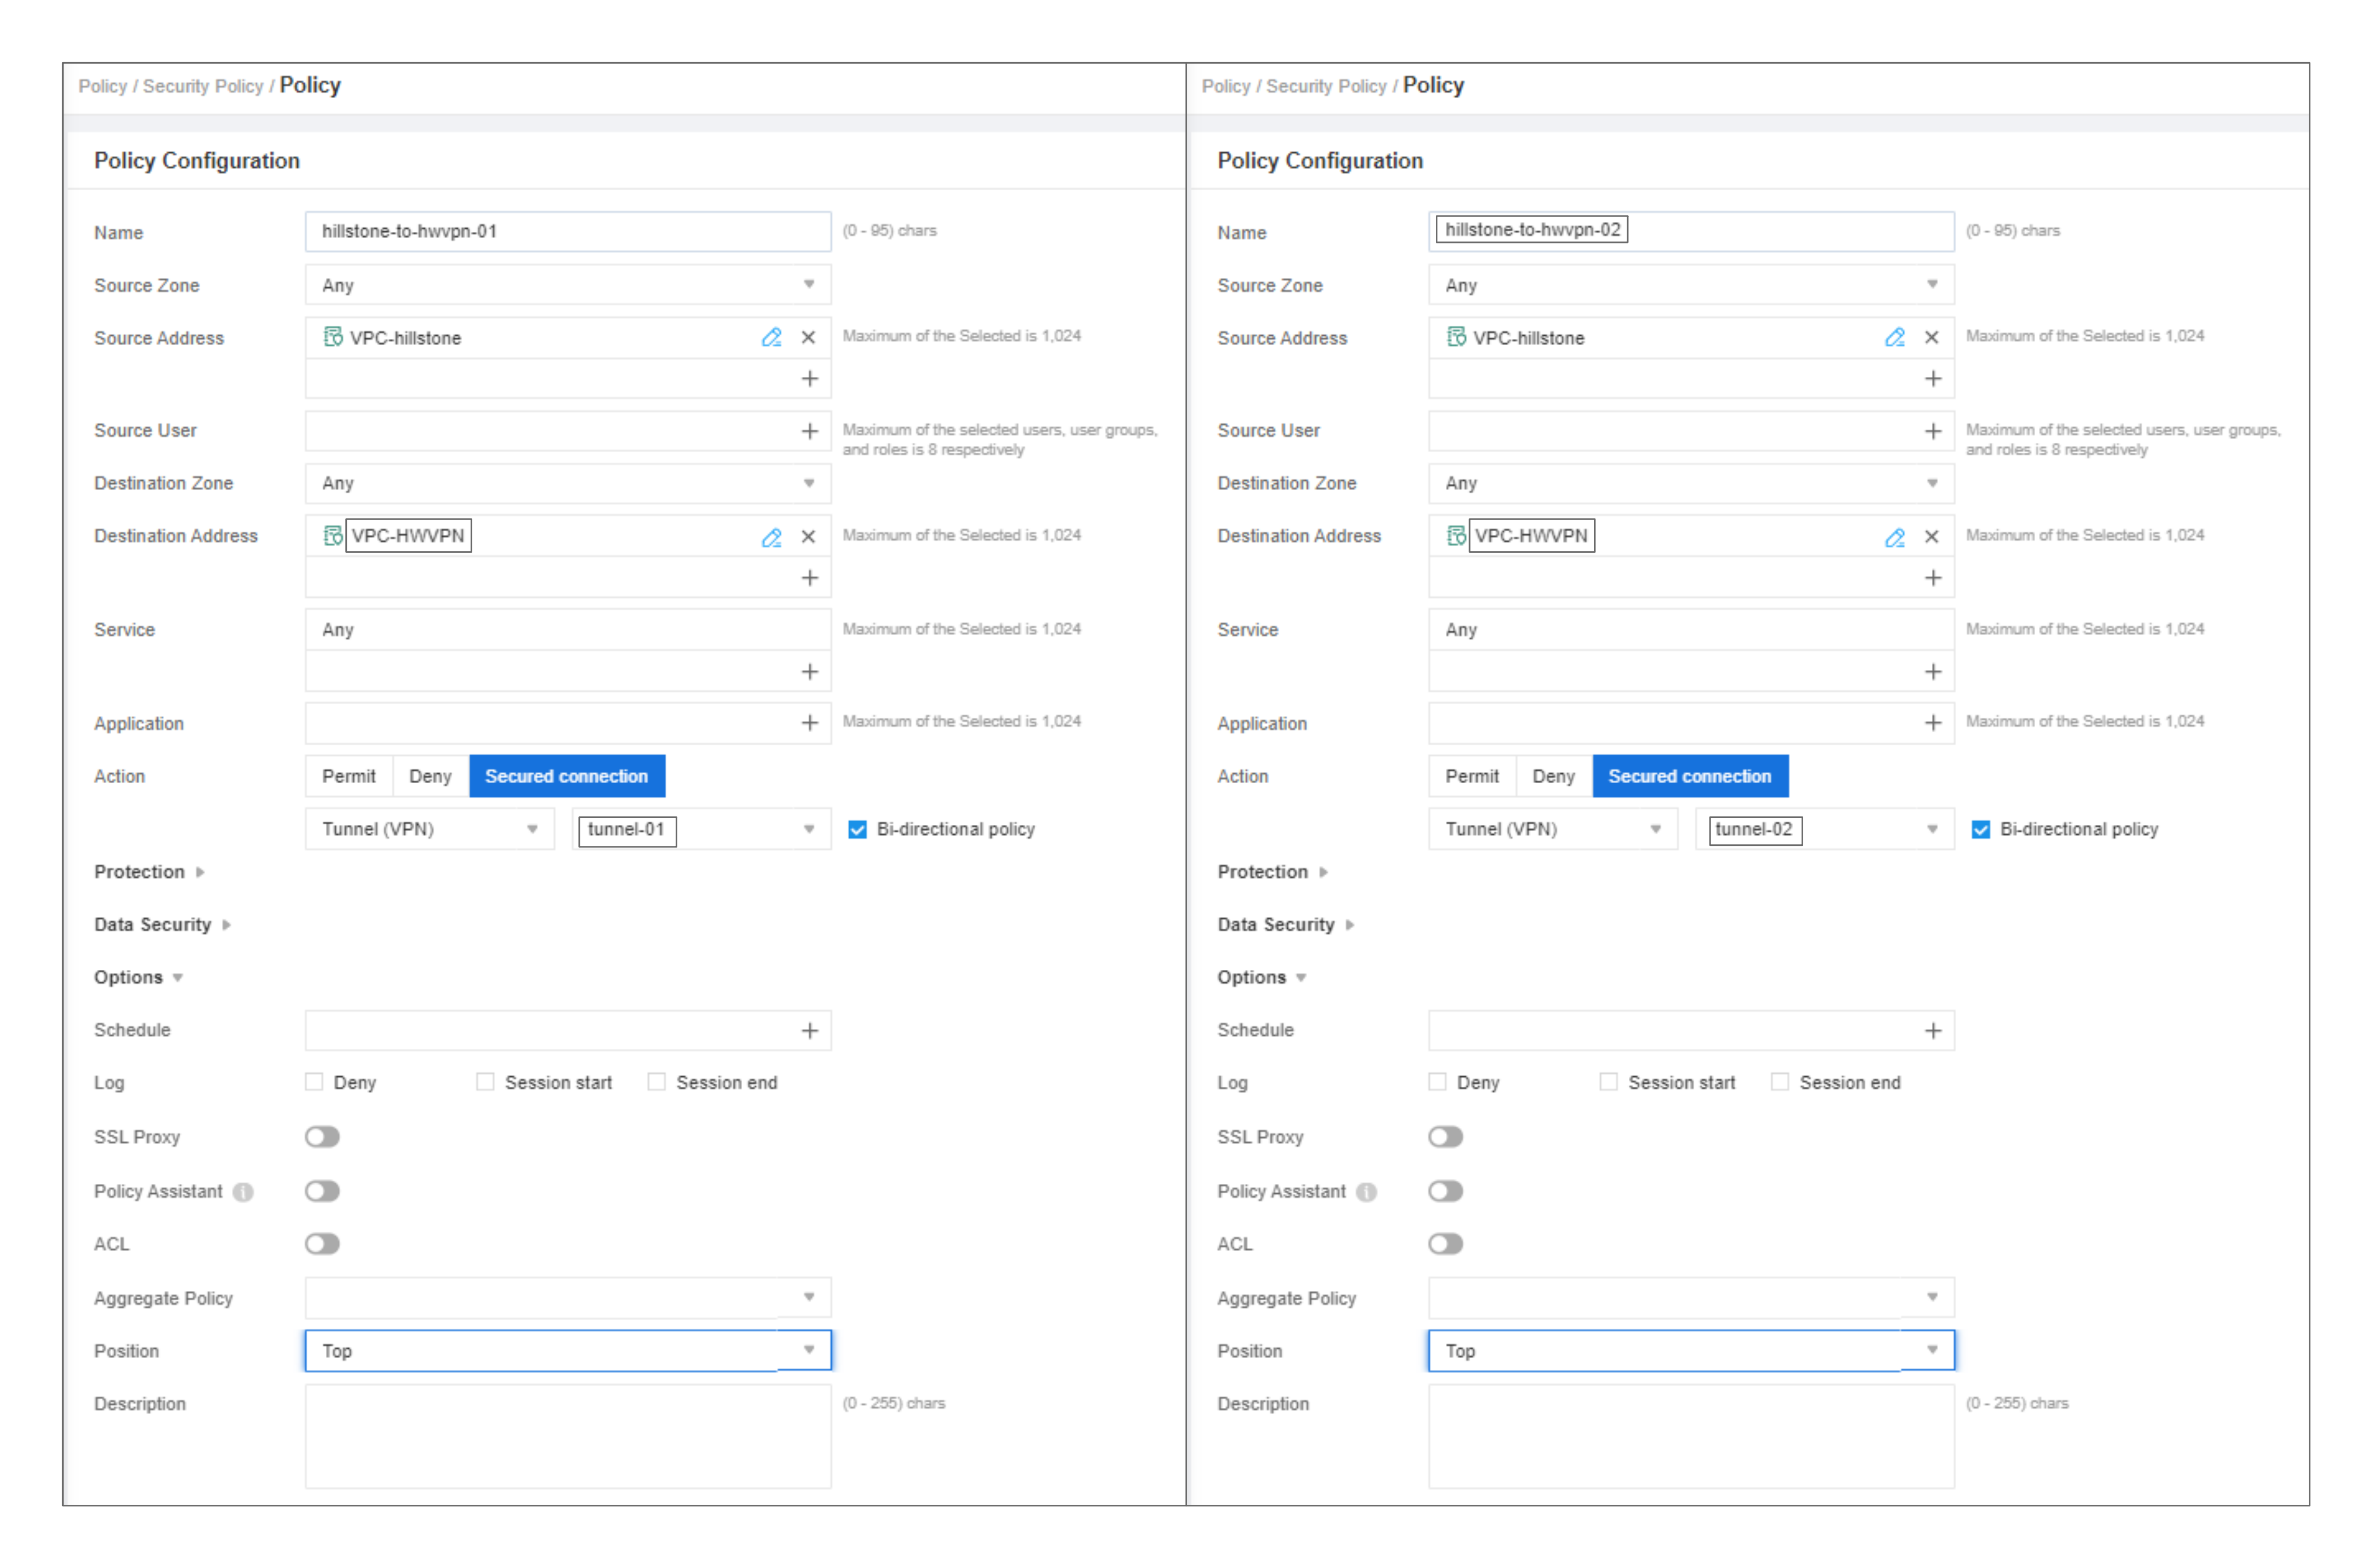The height and width of the screenshot is (1568, 2372).
Task: Enable ACL toggle in left policy
Action: (x=322, y=1244)
